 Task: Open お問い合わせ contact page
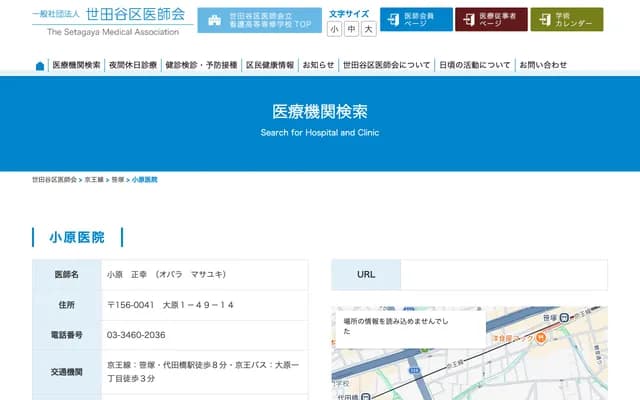coord(543,65)
